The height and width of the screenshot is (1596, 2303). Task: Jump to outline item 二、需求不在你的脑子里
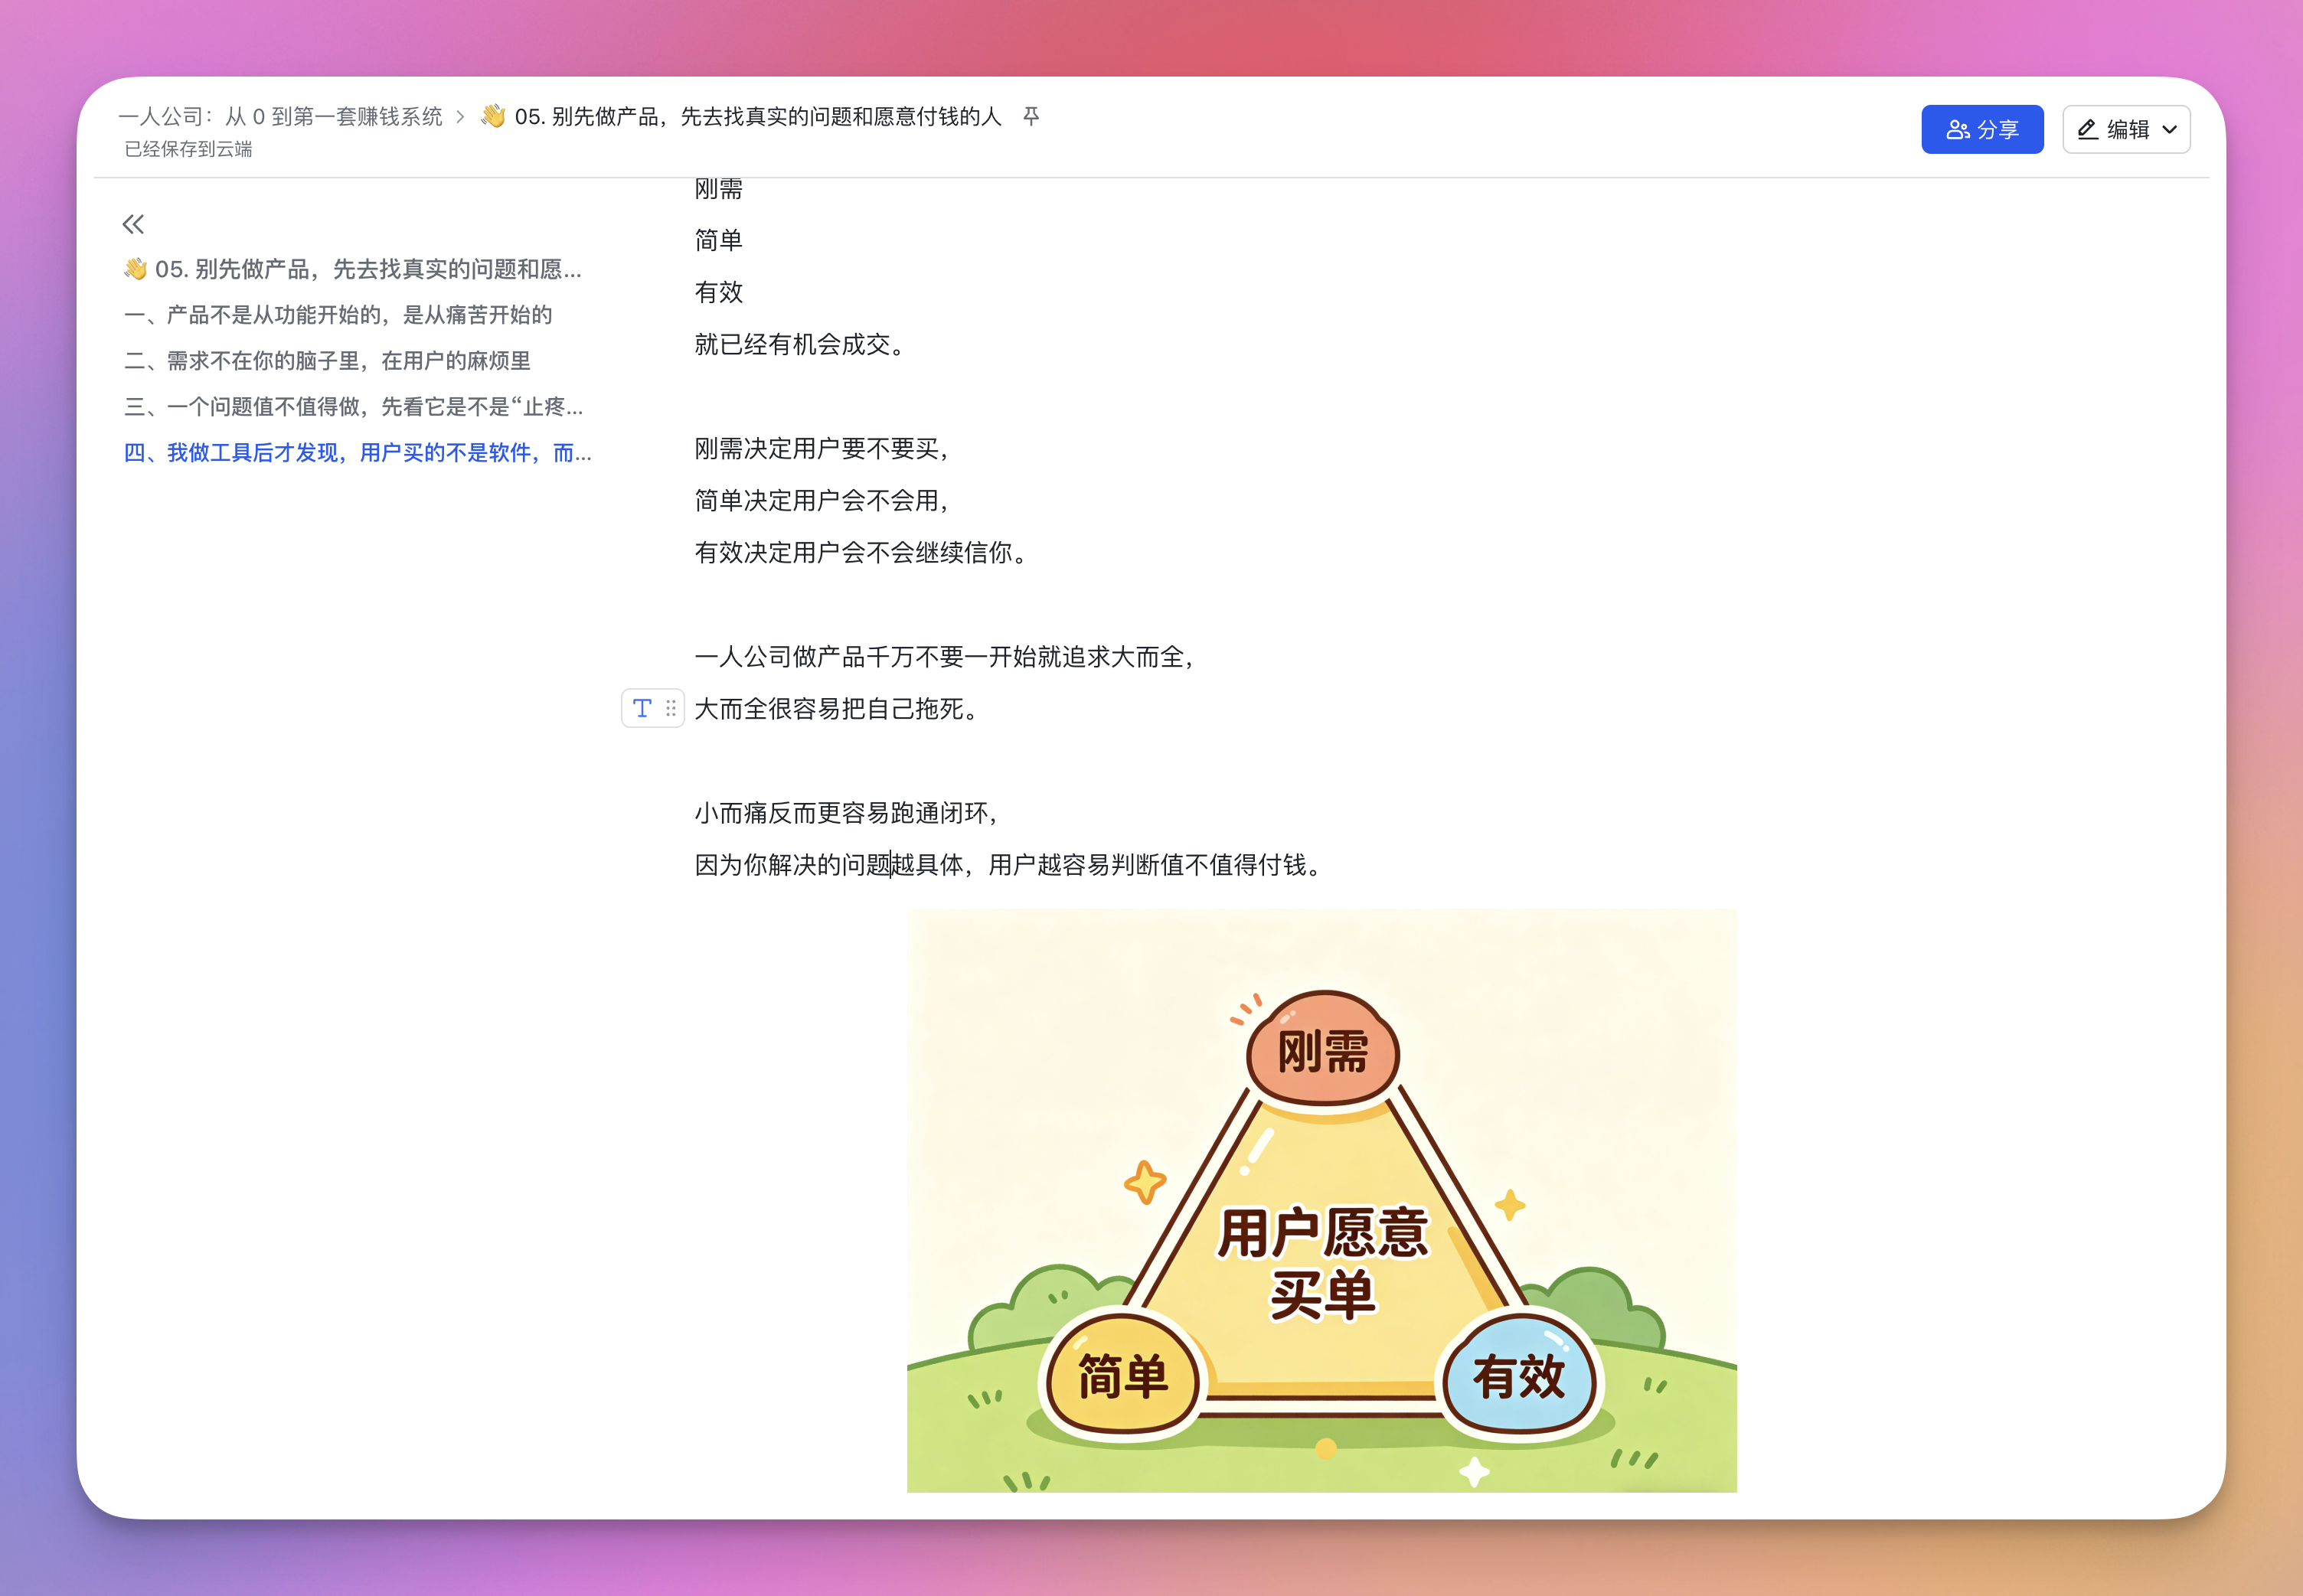[326, 361]
